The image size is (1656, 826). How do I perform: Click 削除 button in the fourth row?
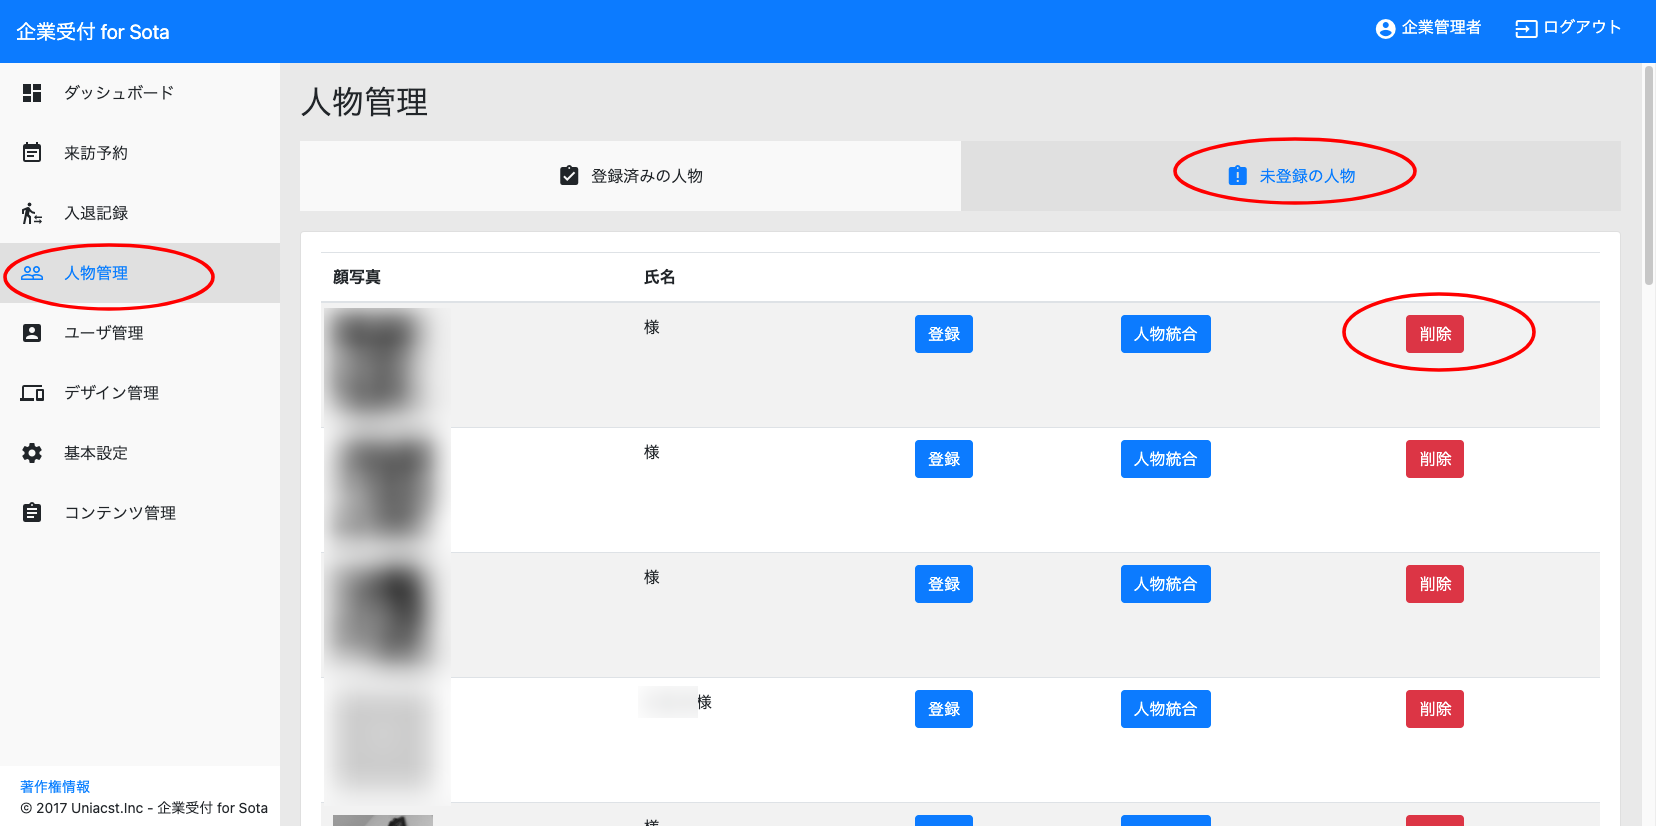[1435, 709]
